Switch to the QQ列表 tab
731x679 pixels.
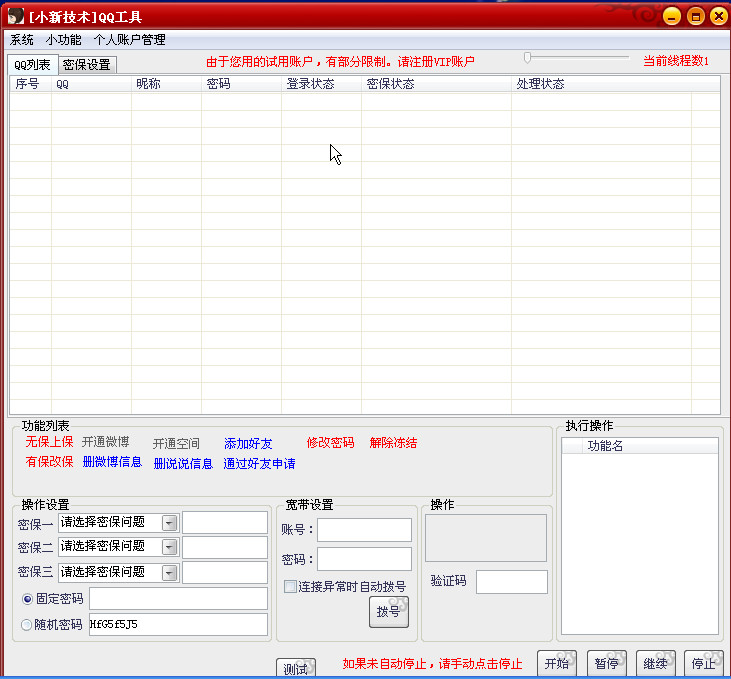pyautogui.click(x=32, y=64)
